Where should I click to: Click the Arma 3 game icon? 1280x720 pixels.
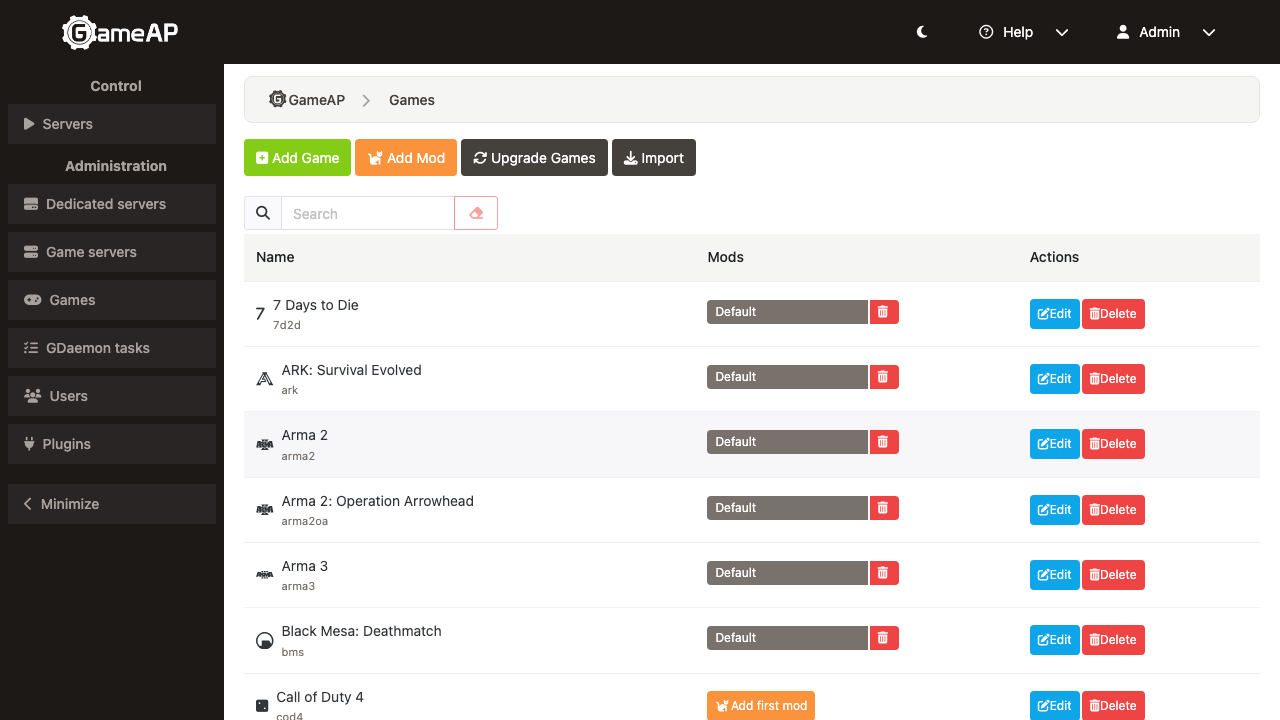tap(264, 575)
